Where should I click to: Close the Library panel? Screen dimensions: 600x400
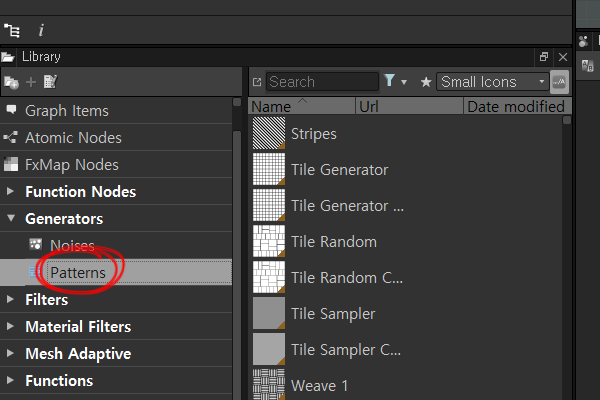click(x=563, y=57)
